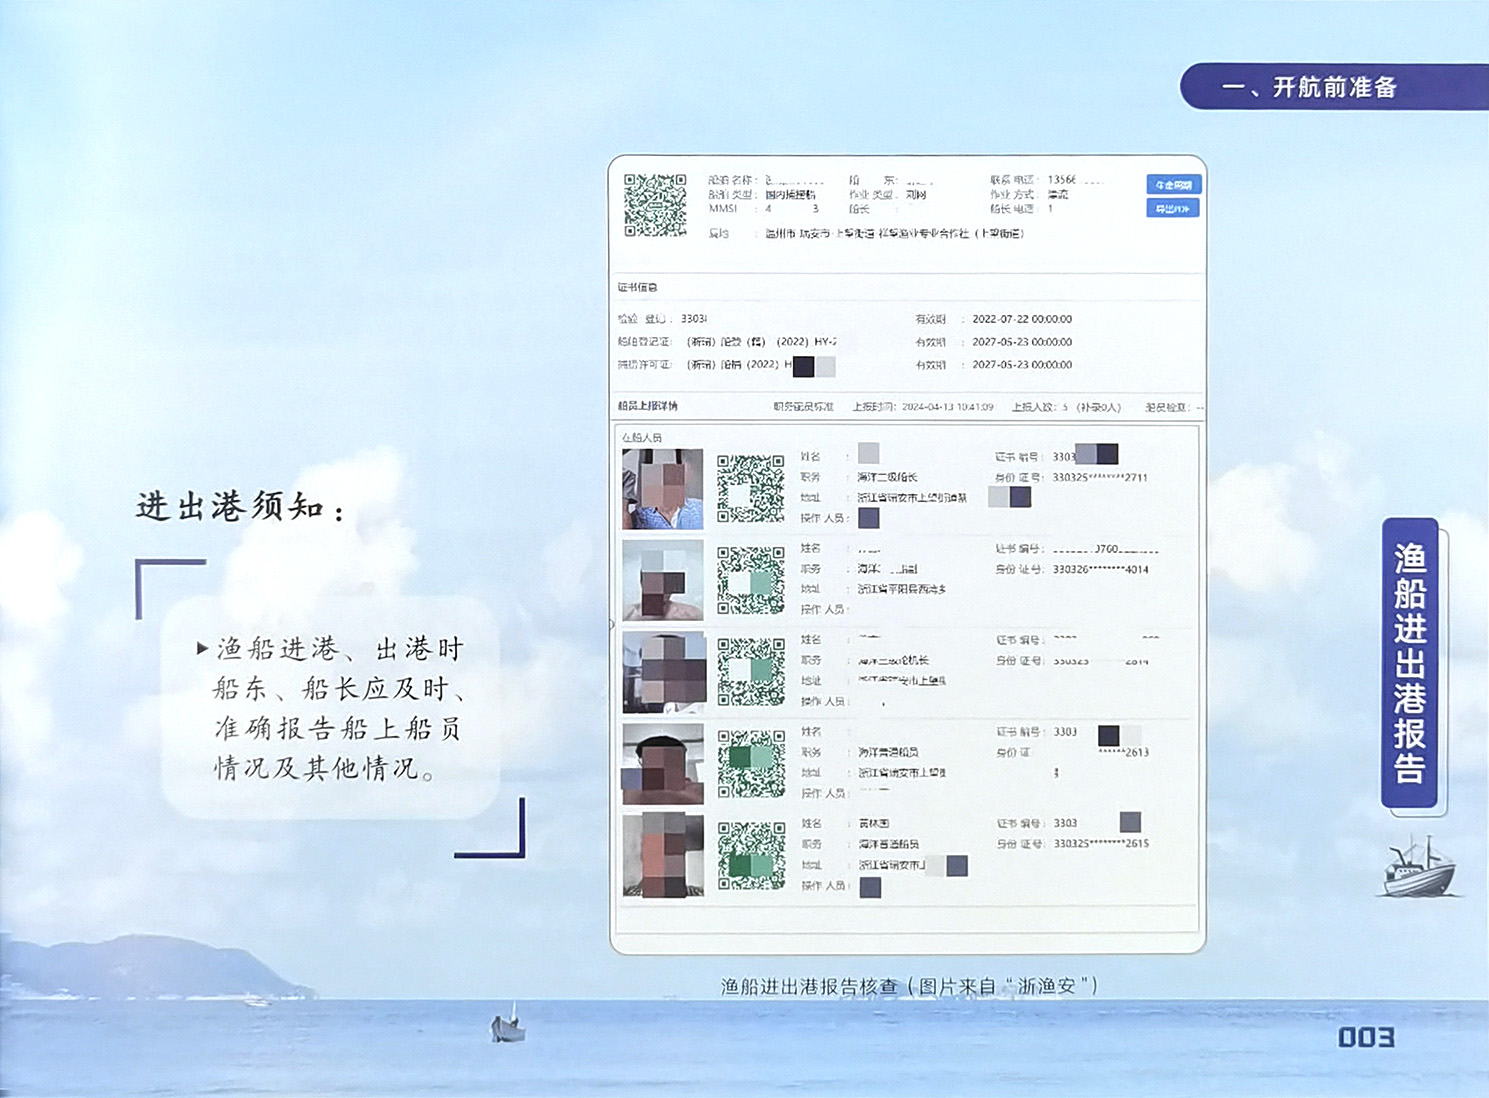Click the page number 003
1489x1098 pixels.
pyautogui.click(x=1365, y=1038)
